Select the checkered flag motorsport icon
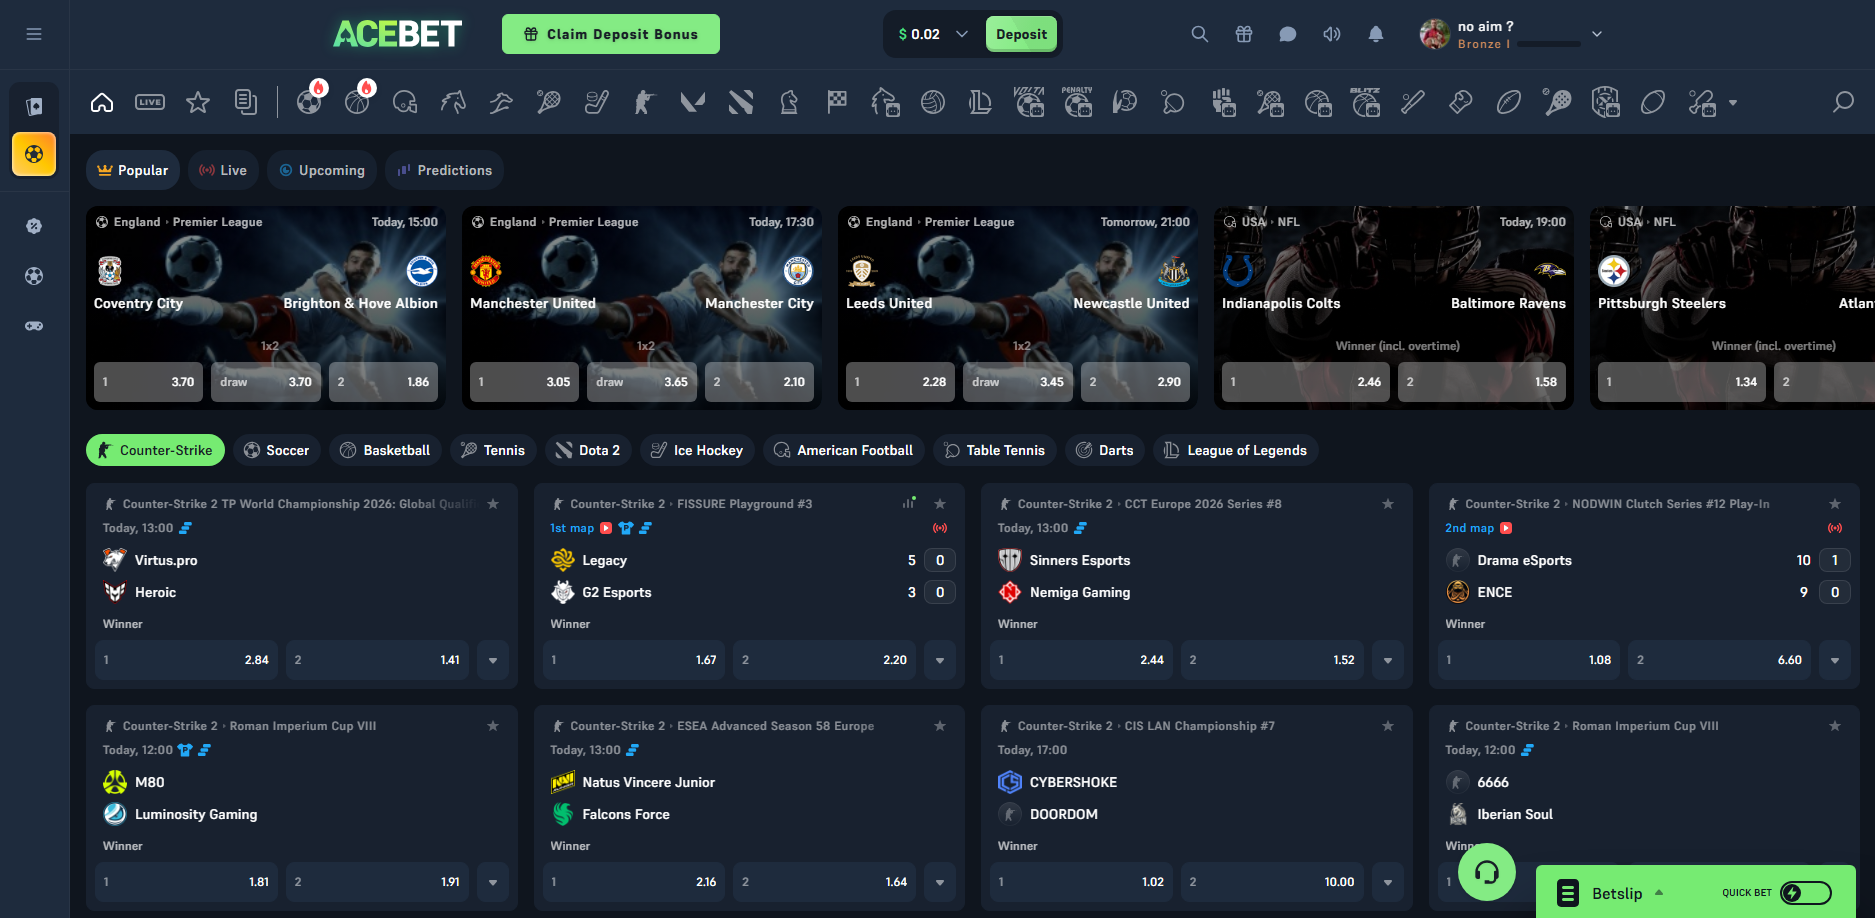 pyautogui.click(x=837, y=102)
